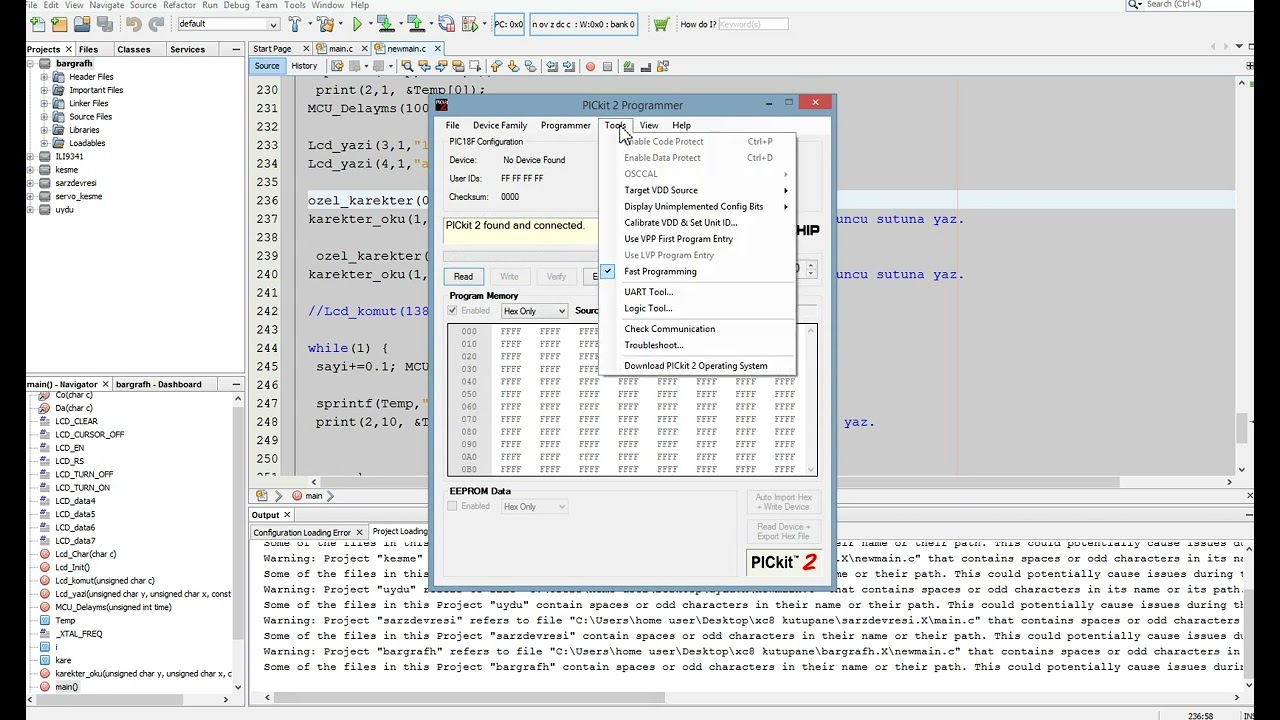Click the Read button in PICkit 2
1280x720 pixels.
(x=463, y=276)
